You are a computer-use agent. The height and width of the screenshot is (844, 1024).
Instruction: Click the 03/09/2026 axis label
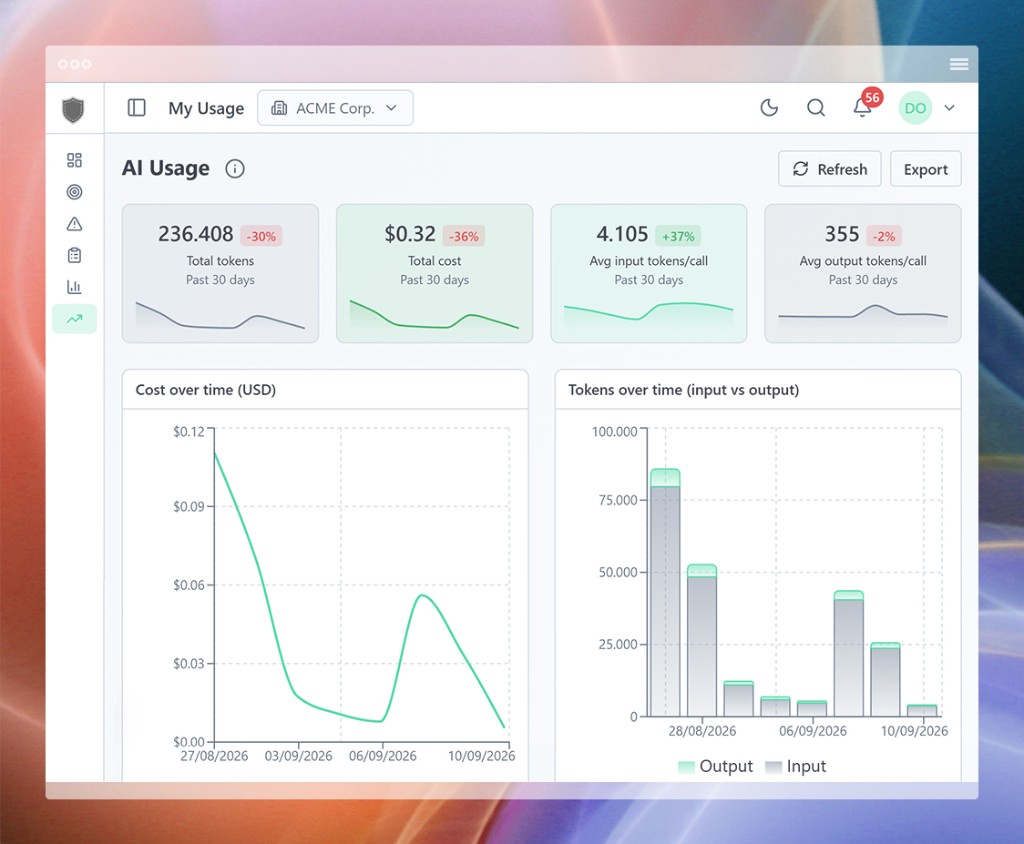click(298, 756)
